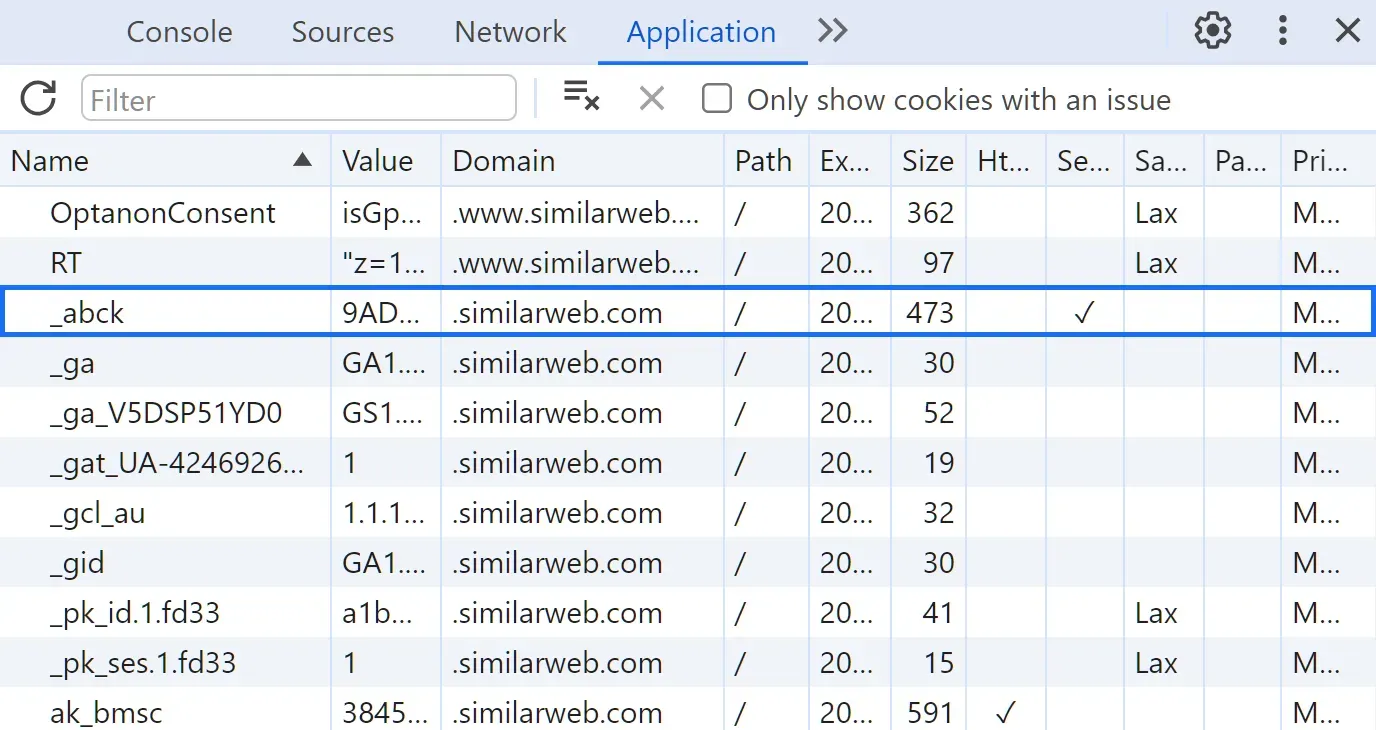Close DevTools with the X icon
The image size is (1376, 730).
[1347, 30]
